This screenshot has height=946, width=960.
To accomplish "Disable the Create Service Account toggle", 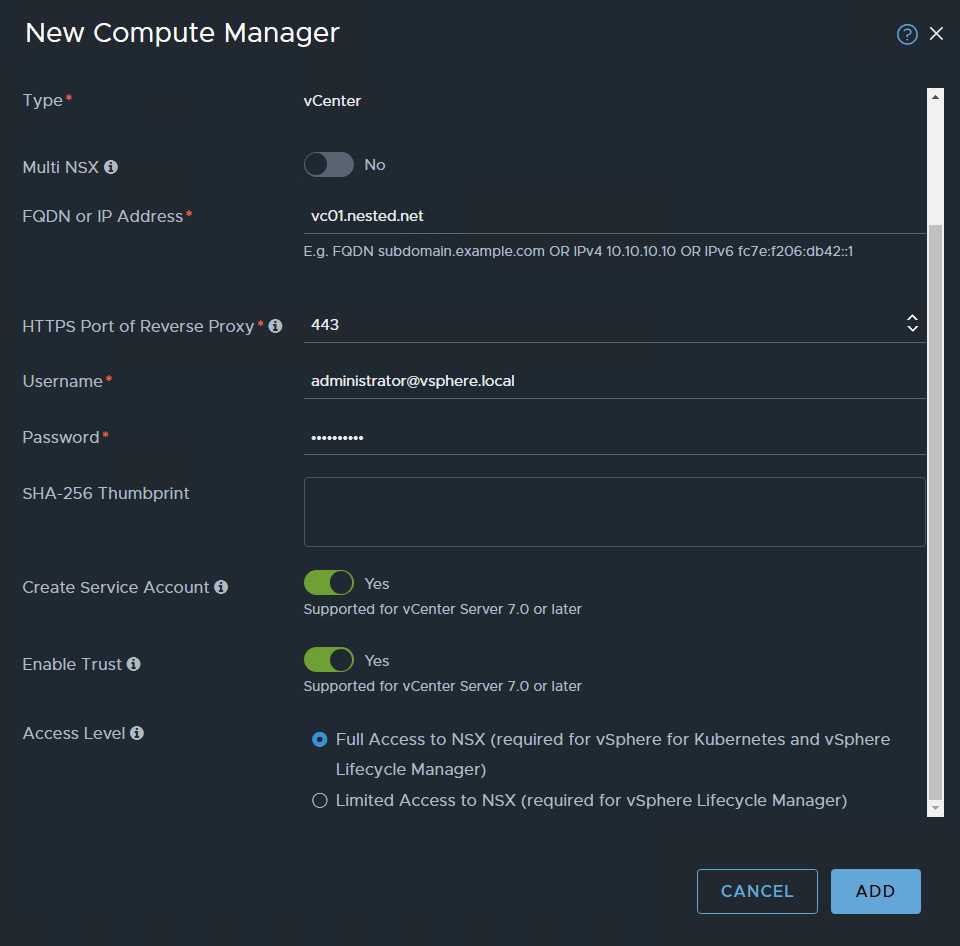I will click(x=329, y=583).
